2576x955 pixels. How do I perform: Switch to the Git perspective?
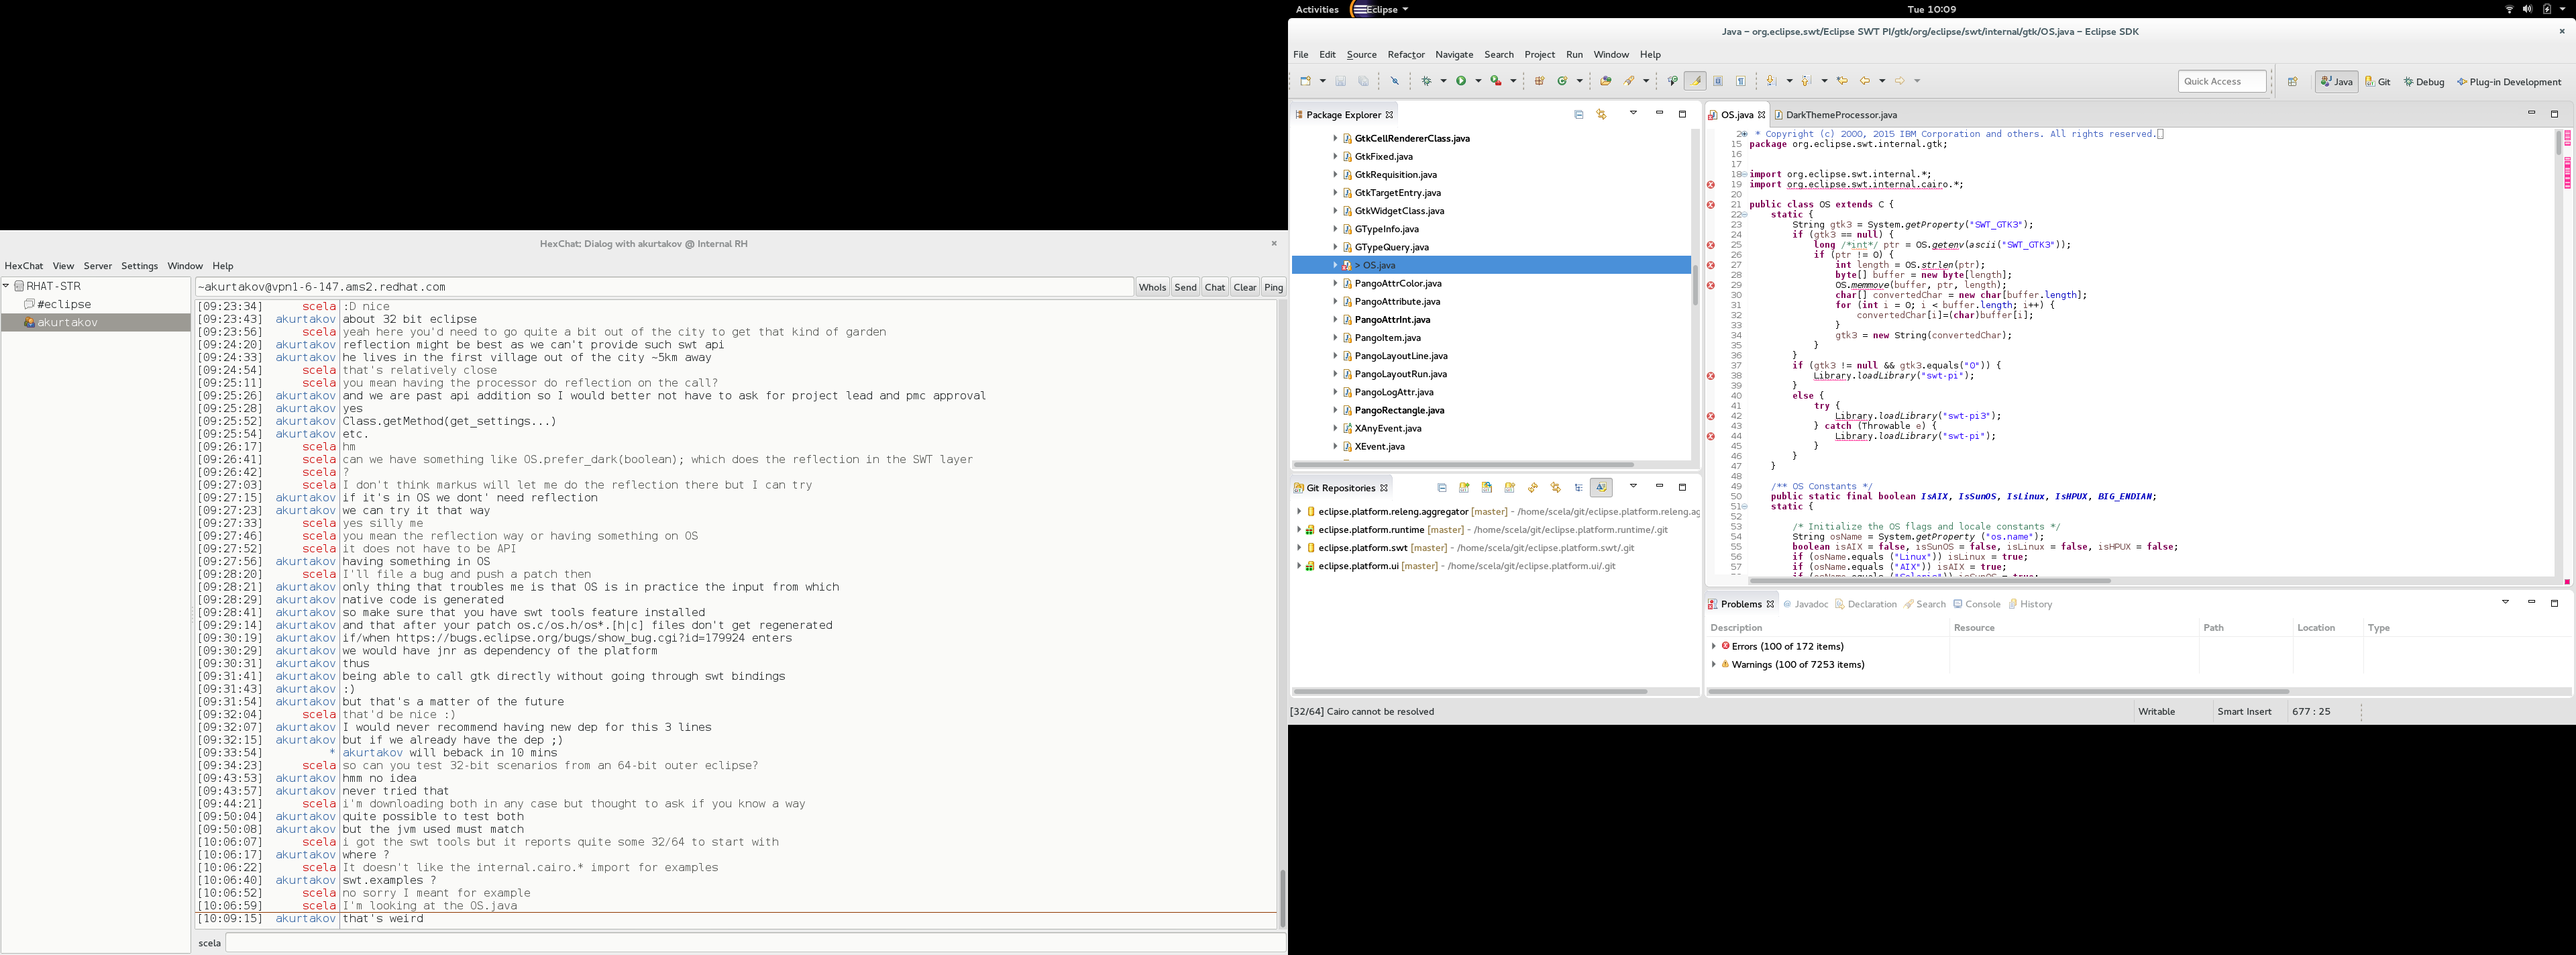click(x=2378, y=82)
